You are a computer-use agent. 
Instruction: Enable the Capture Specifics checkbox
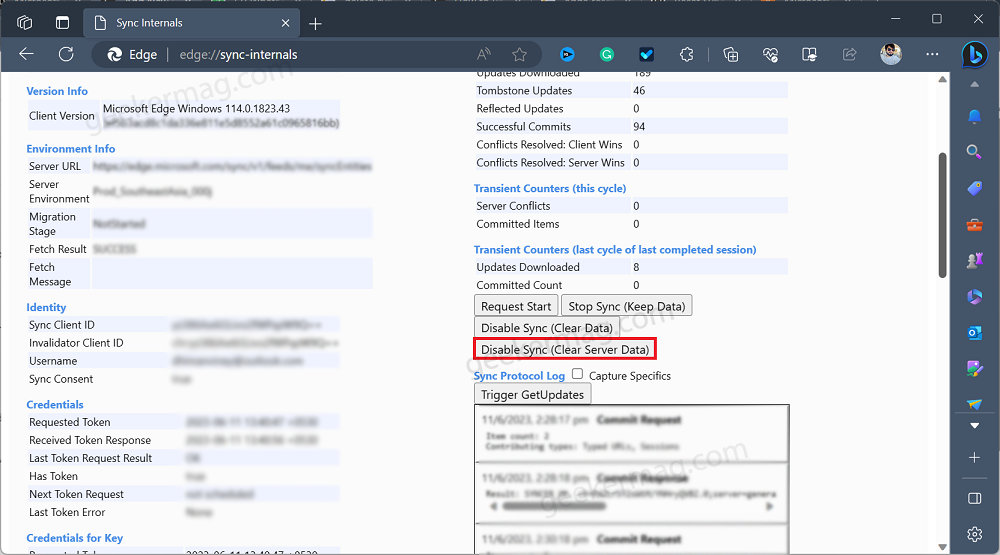pyautogui.click(x=577, y=374)
